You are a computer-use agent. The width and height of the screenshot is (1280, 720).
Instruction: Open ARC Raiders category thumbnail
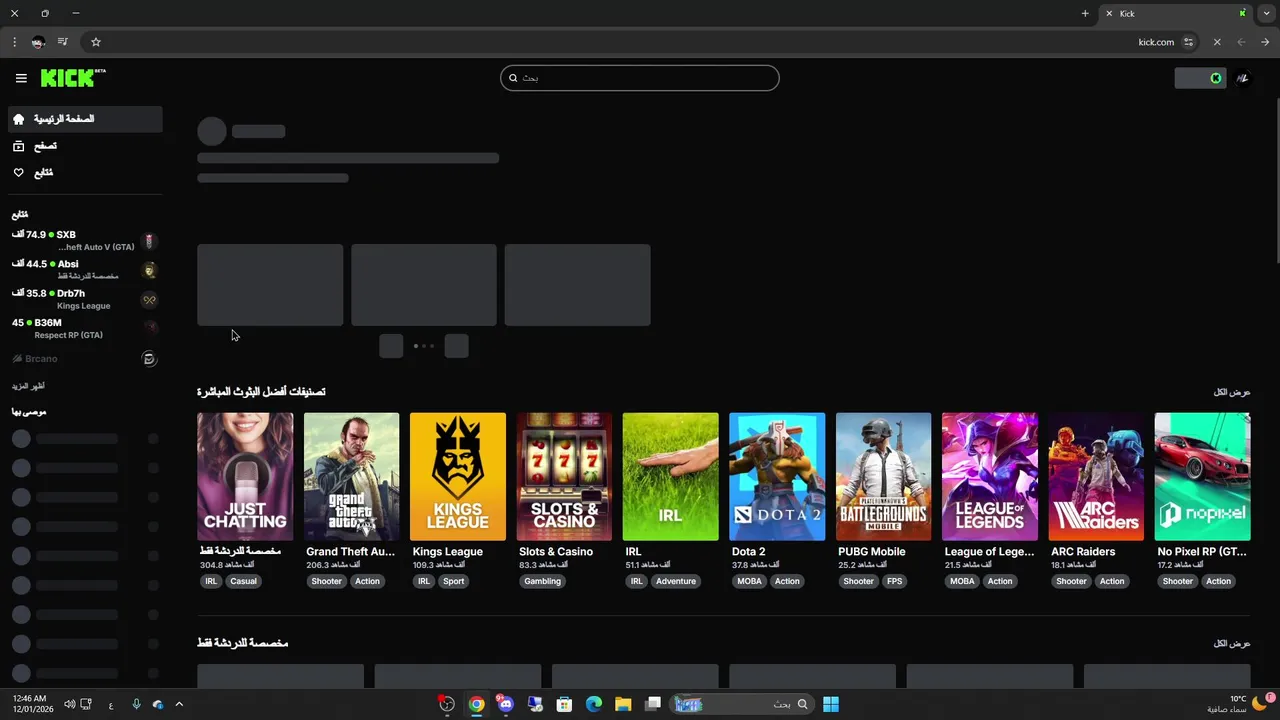[1096, 476]
